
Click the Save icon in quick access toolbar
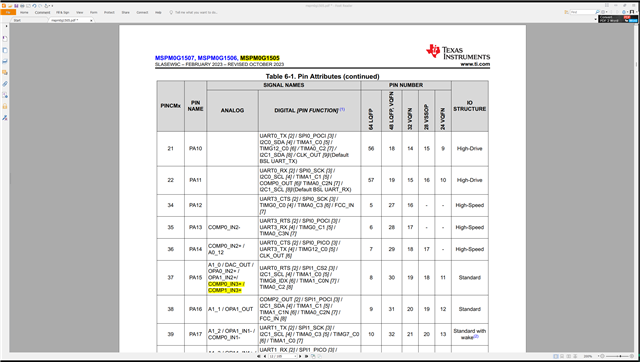coord(16,6)
